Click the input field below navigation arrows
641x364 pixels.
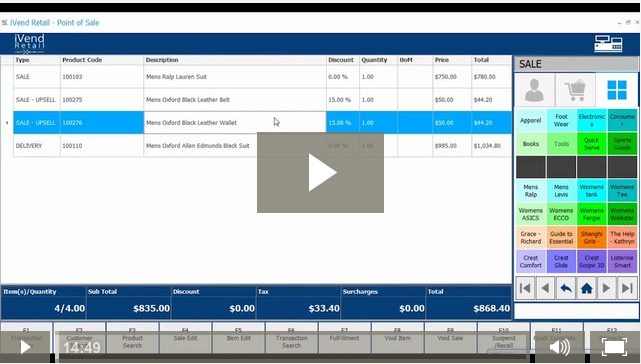point(576,311)
